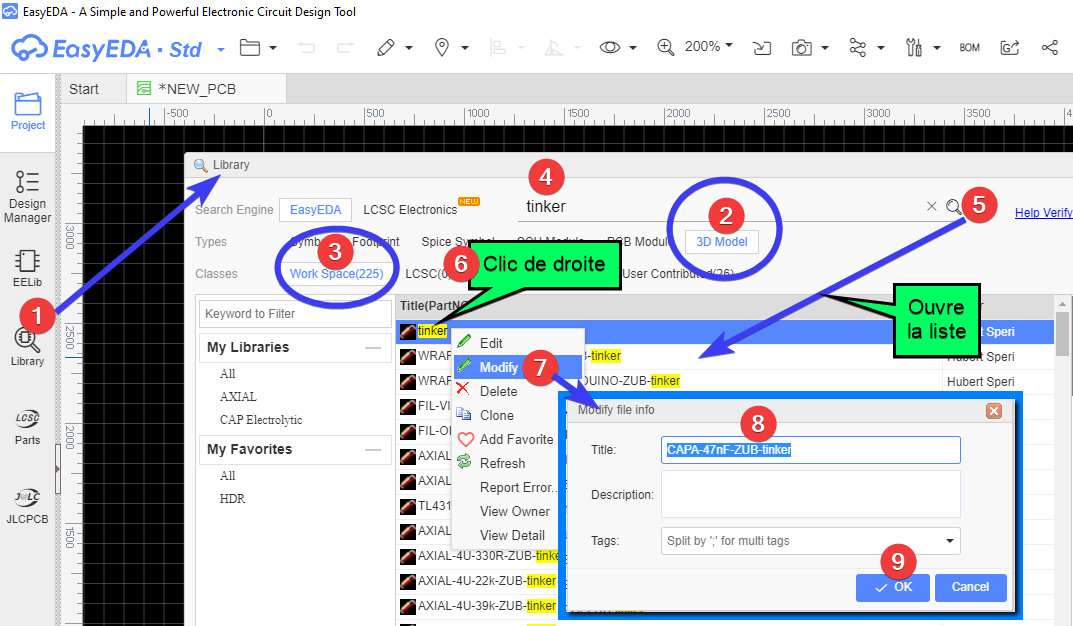Open the Help Verify link
This screenshot has height=626, width=1073.
[x=1044, y=213]
